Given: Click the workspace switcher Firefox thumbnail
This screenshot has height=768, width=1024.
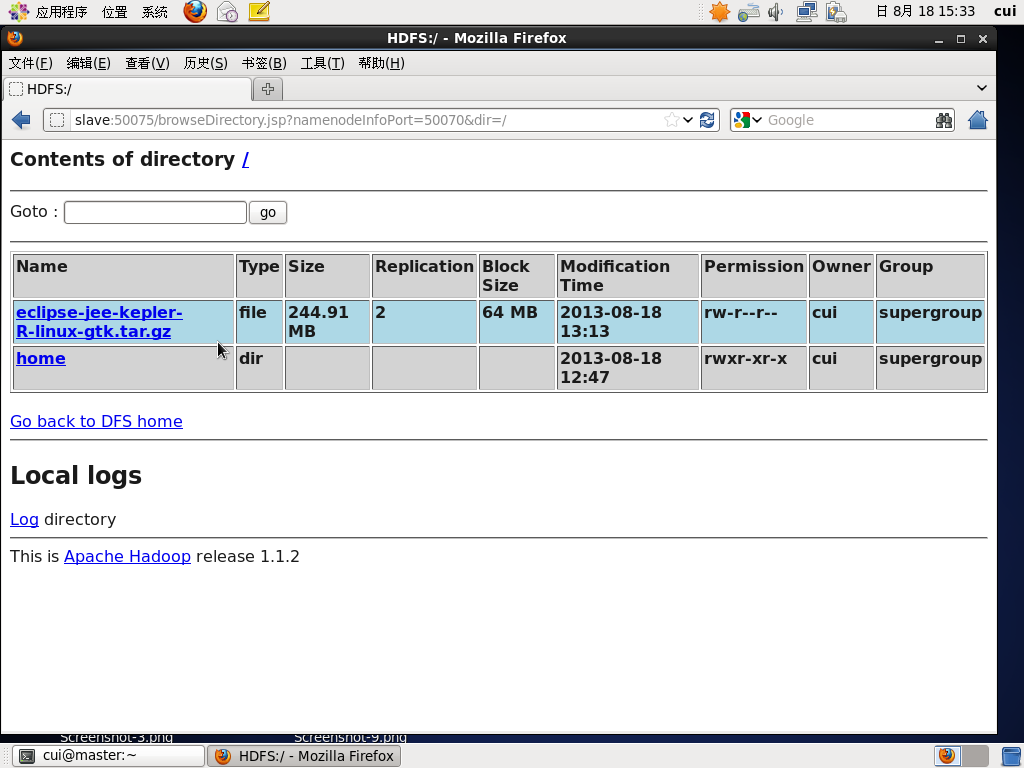Looking at the screenshot, I should pyautogui.click(x=948, y=756).
